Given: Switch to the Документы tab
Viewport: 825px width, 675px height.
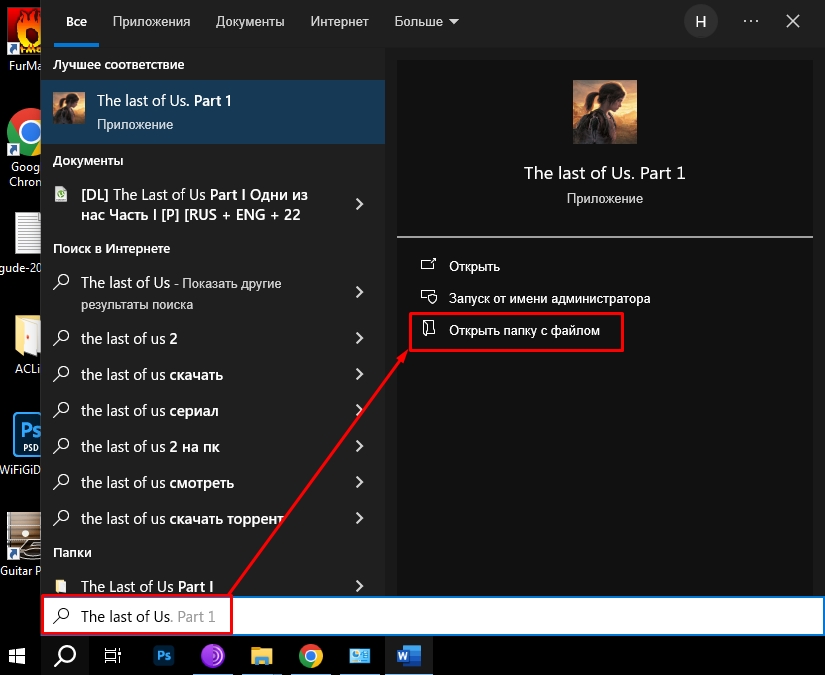Looking at the screenshot, I should coord(250,22).
